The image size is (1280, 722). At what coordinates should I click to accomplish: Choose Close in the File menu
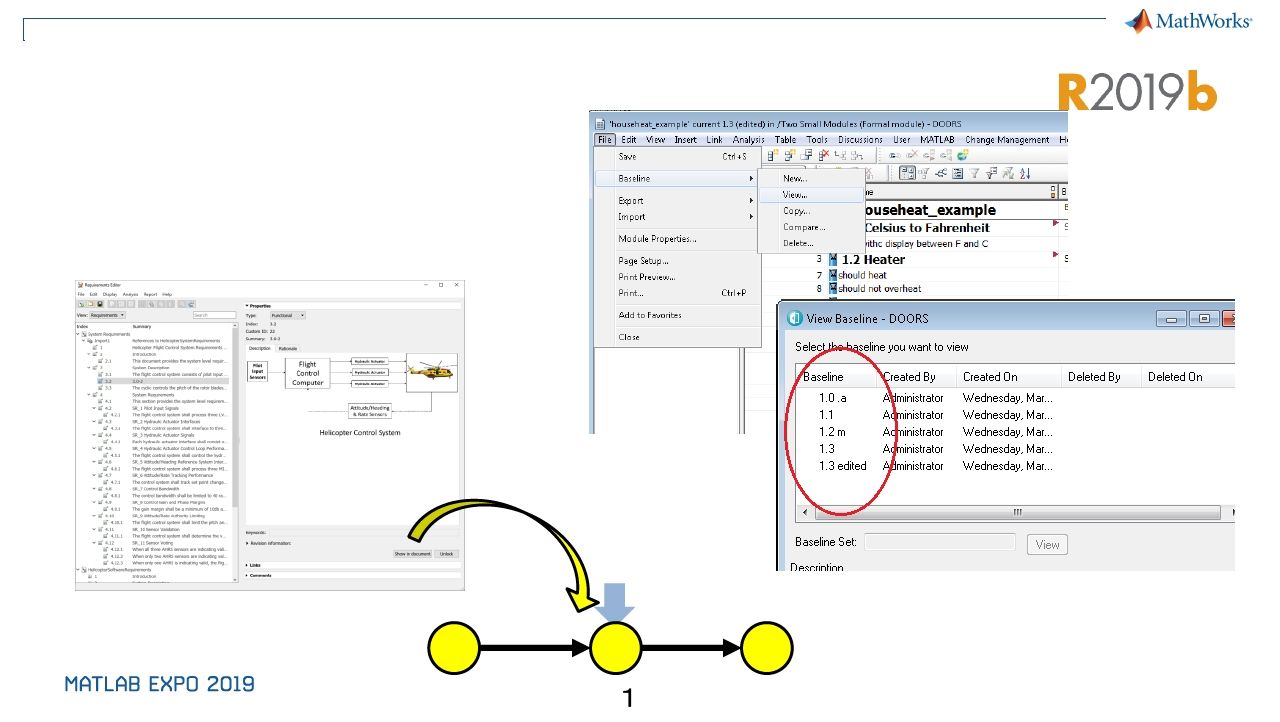(677, 337)
